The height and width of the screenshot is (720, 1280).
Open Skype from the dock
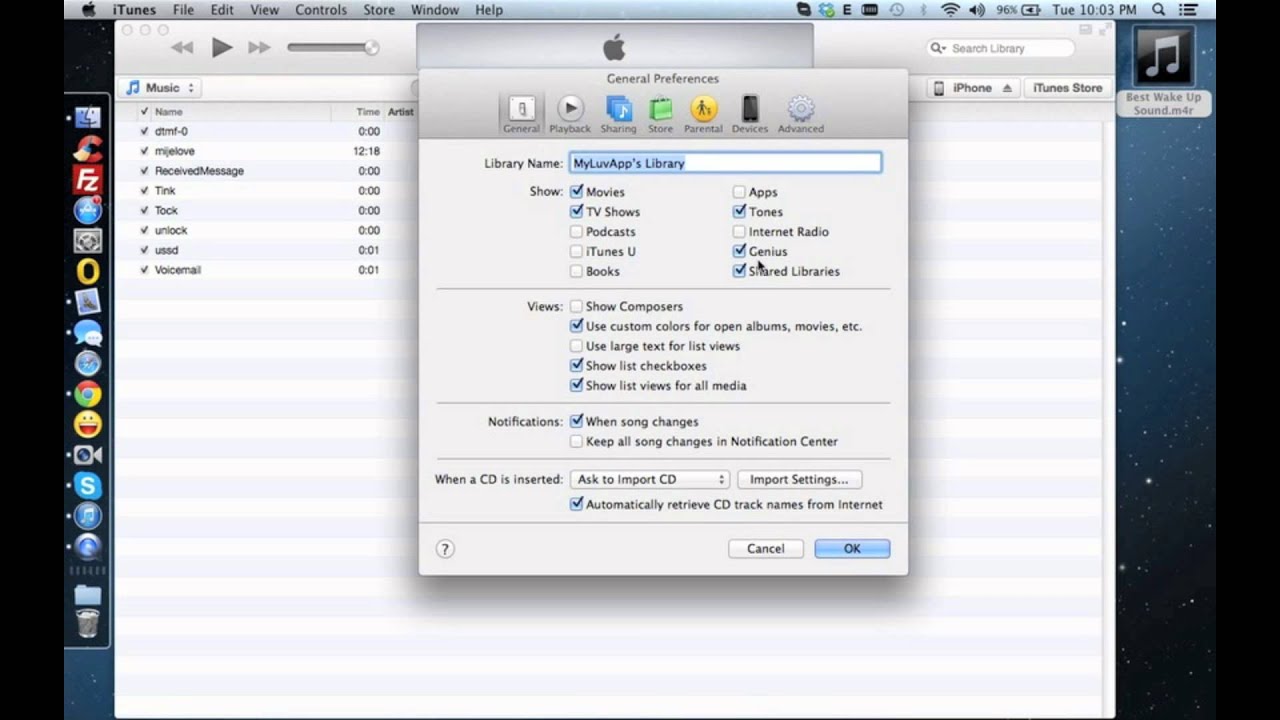tap(88, 486)
